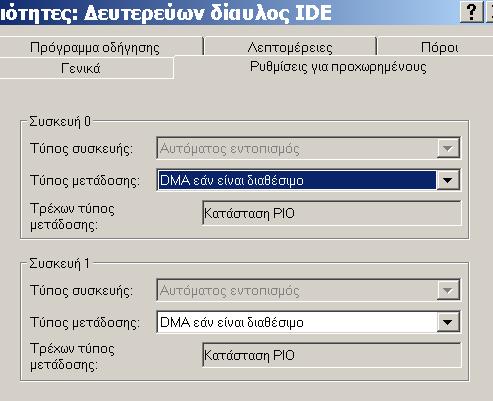This screenshot has height=401, width=493.
Task: Click Τύπος μετάδοσης label in Συσκευή 0
Action: coord(85,180)
